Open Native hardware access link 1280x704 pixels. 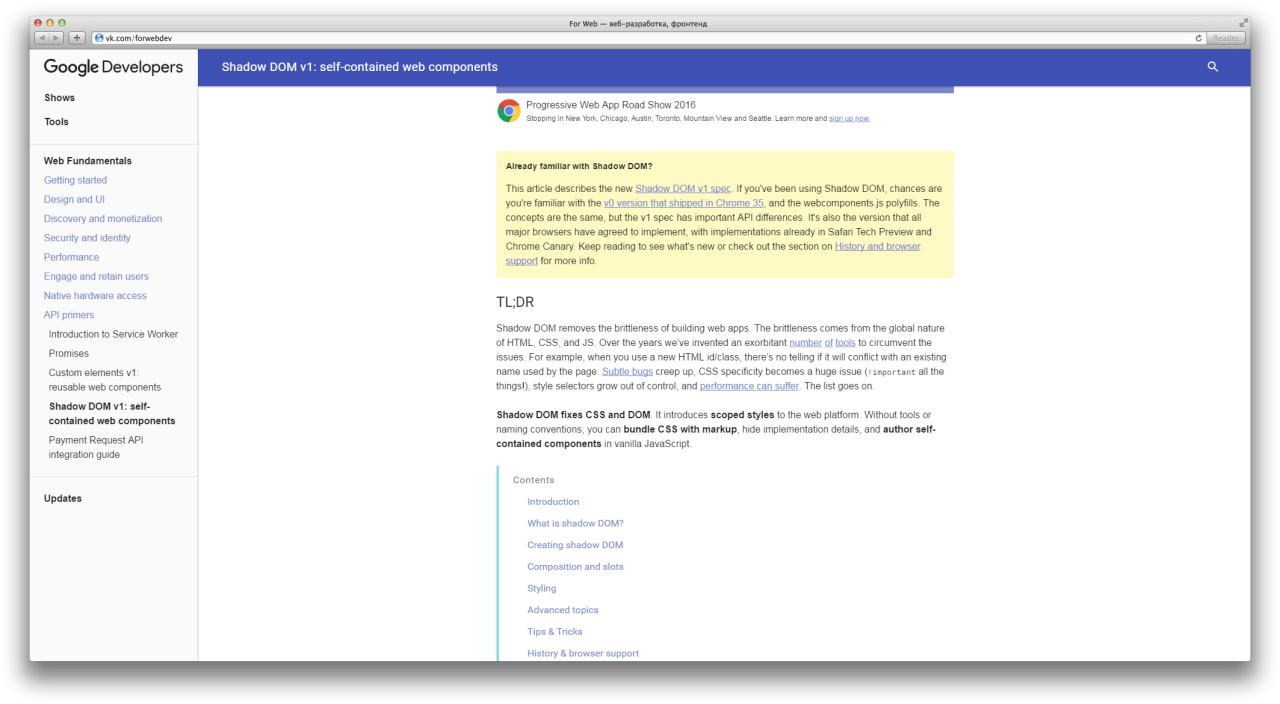click(95, 295)
